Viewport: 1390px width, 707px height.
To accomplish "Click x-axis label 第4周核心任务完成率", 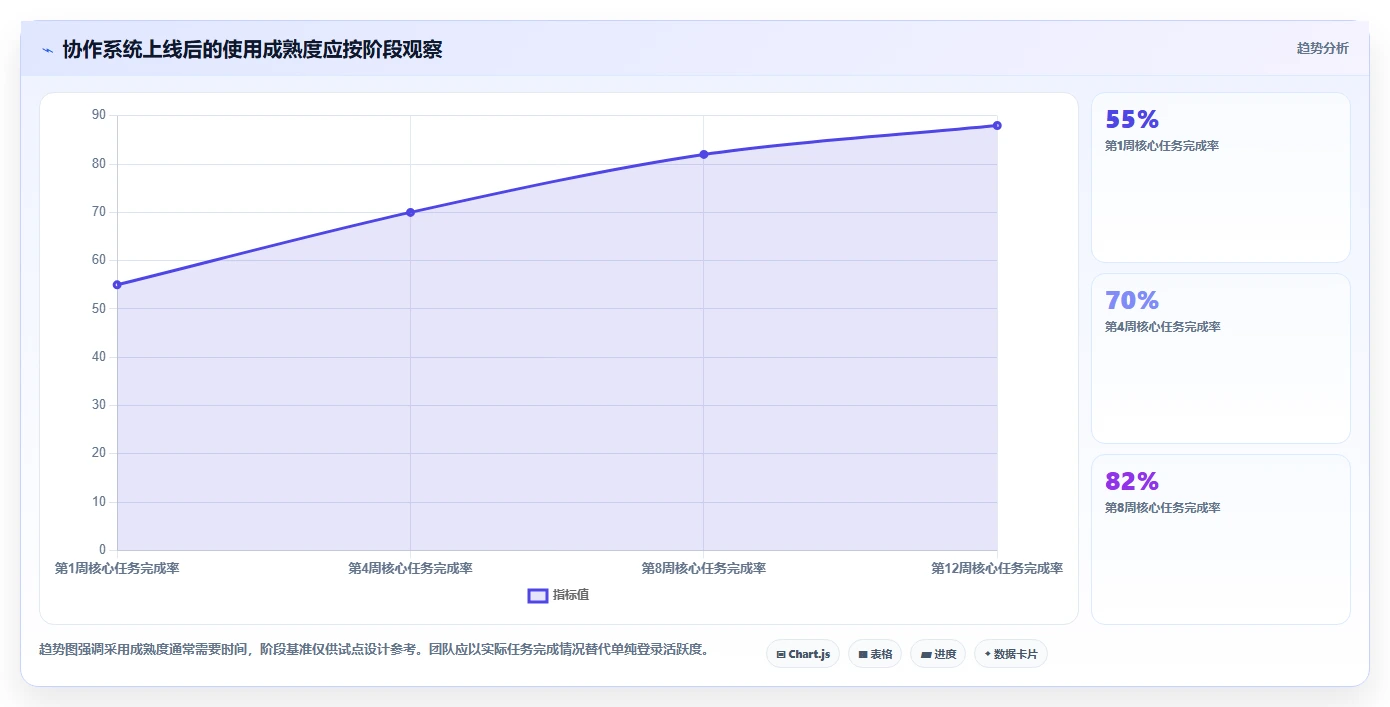I will coord(410,568).
